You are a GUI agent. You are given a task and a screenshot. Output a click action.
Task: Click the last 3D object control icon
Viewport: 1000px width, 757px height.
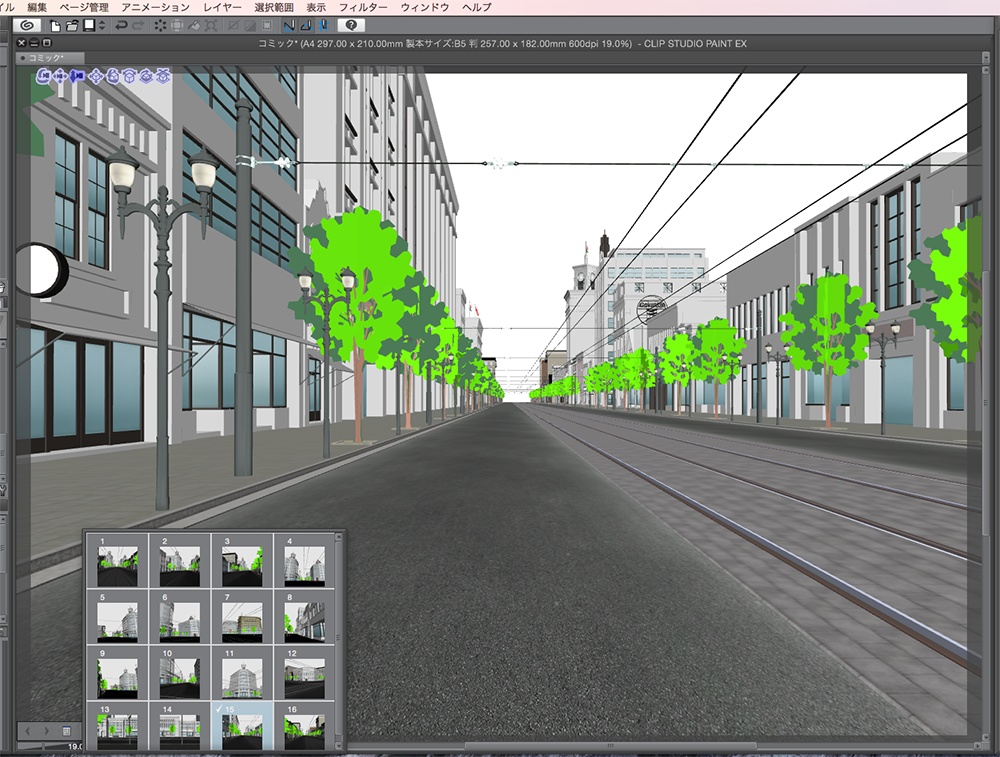pos(163,75)
